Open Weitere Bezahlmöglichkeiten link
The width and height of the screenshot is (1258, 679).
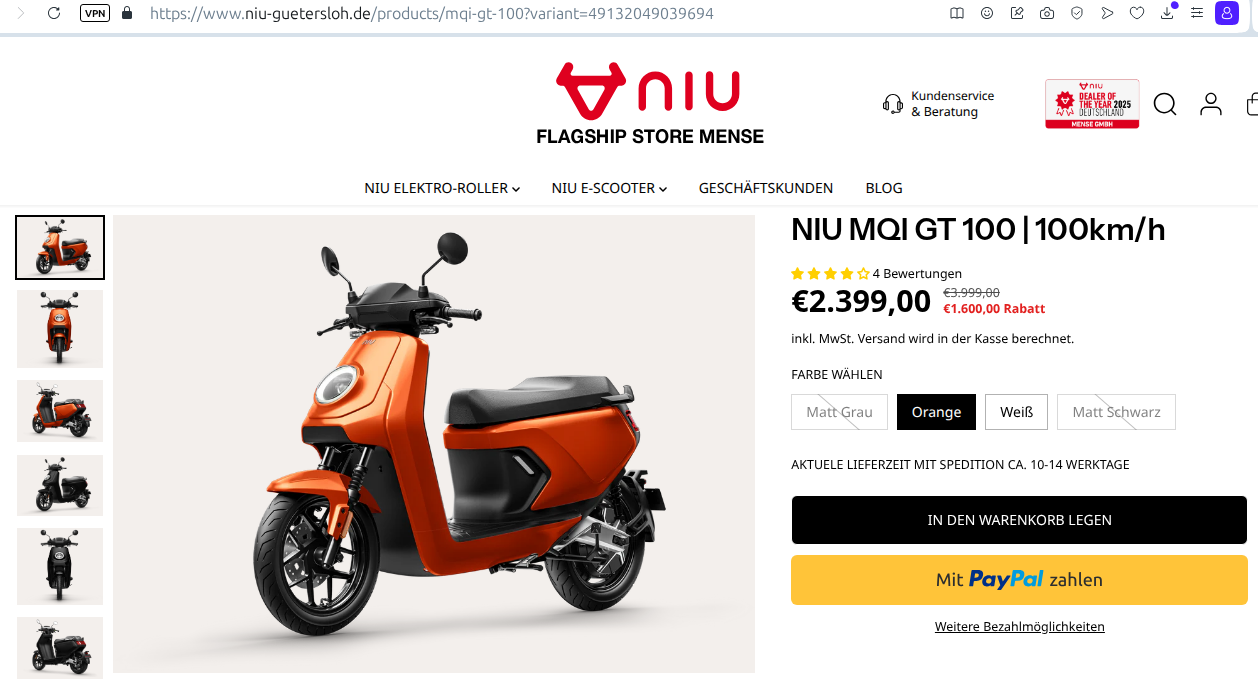point(1019,627)
